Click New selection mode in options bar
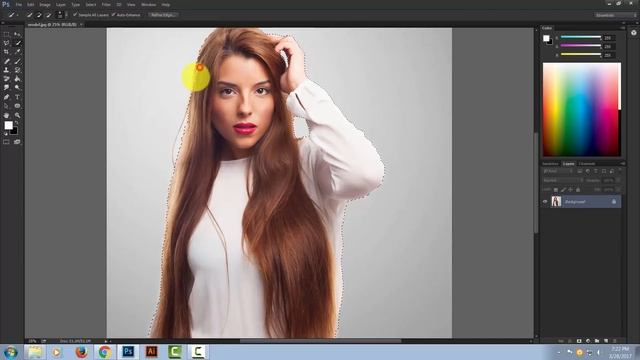 29,15
